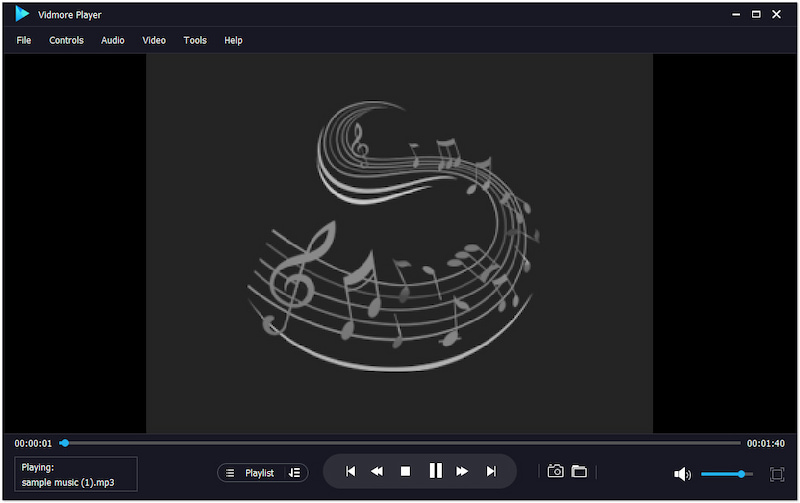This screenshot has height=503, width=800.
Task: Open the Playlist panel
Action: [x=251, y=473]
